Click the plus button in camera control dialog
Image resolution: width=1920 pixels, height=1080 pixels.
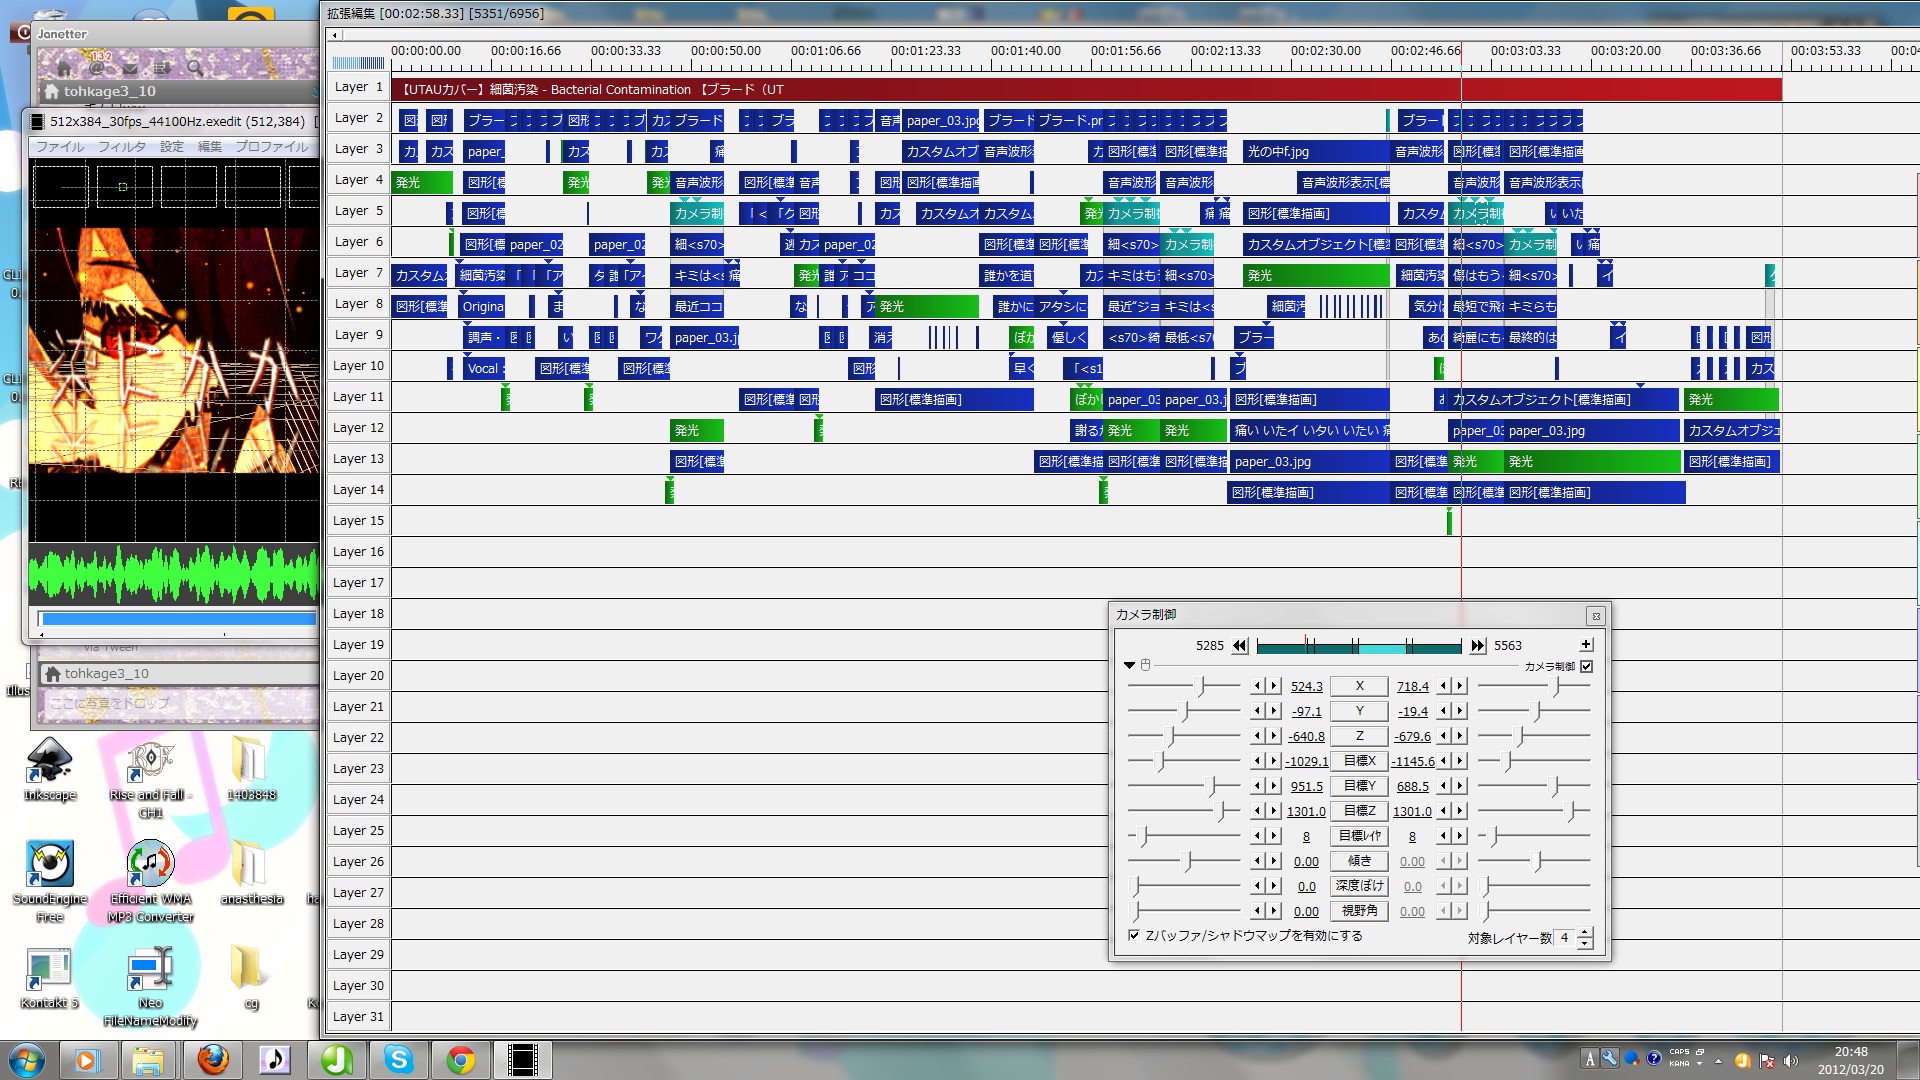pyautogui.click(x=1586, y=645)
